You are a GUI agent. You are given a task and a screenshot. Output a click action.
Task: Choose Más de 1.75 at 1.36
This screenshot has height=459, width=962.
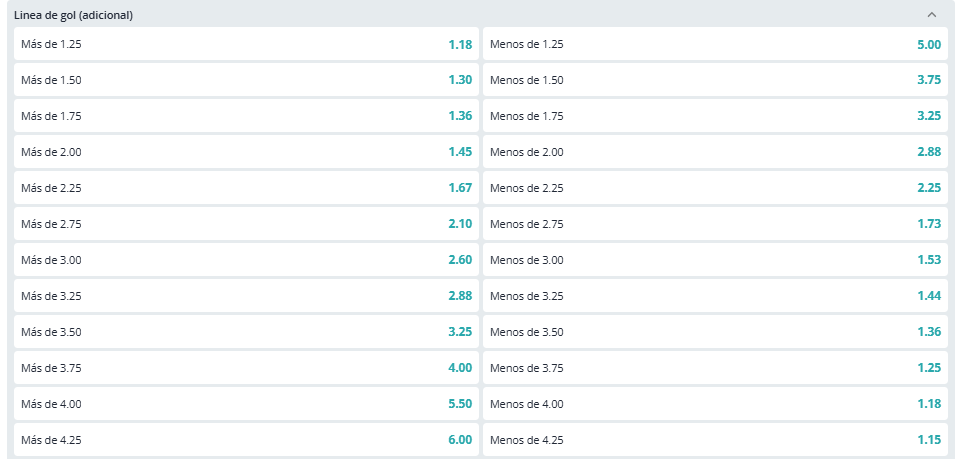(246, 115)
